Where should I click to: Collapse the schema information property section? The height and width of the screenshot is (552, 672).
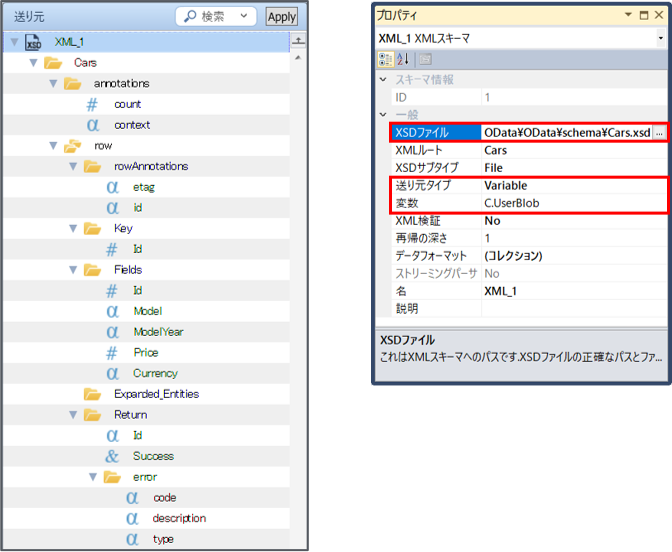coord(384,79)
